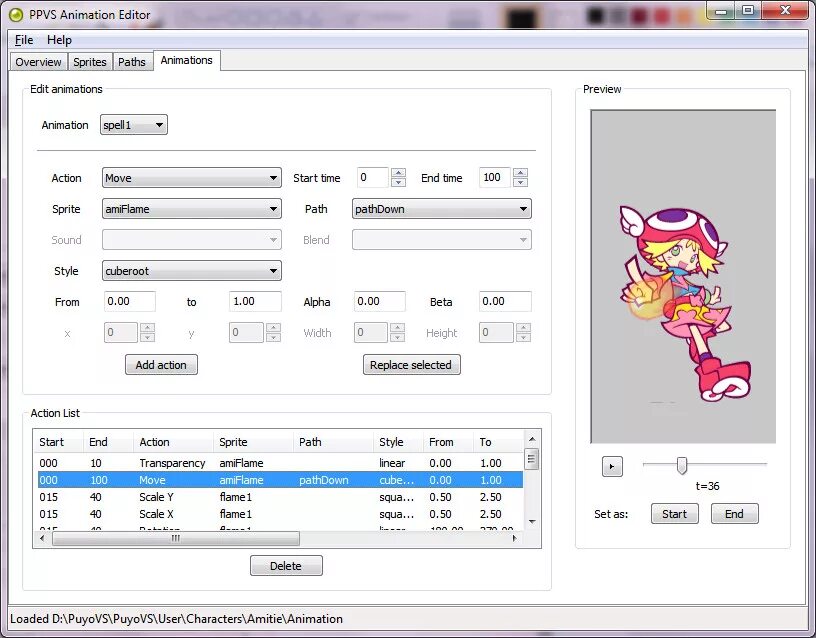Open the Sprite dropdown showing amiFlame
Viewport: 816px width, 638px height.
192,209
